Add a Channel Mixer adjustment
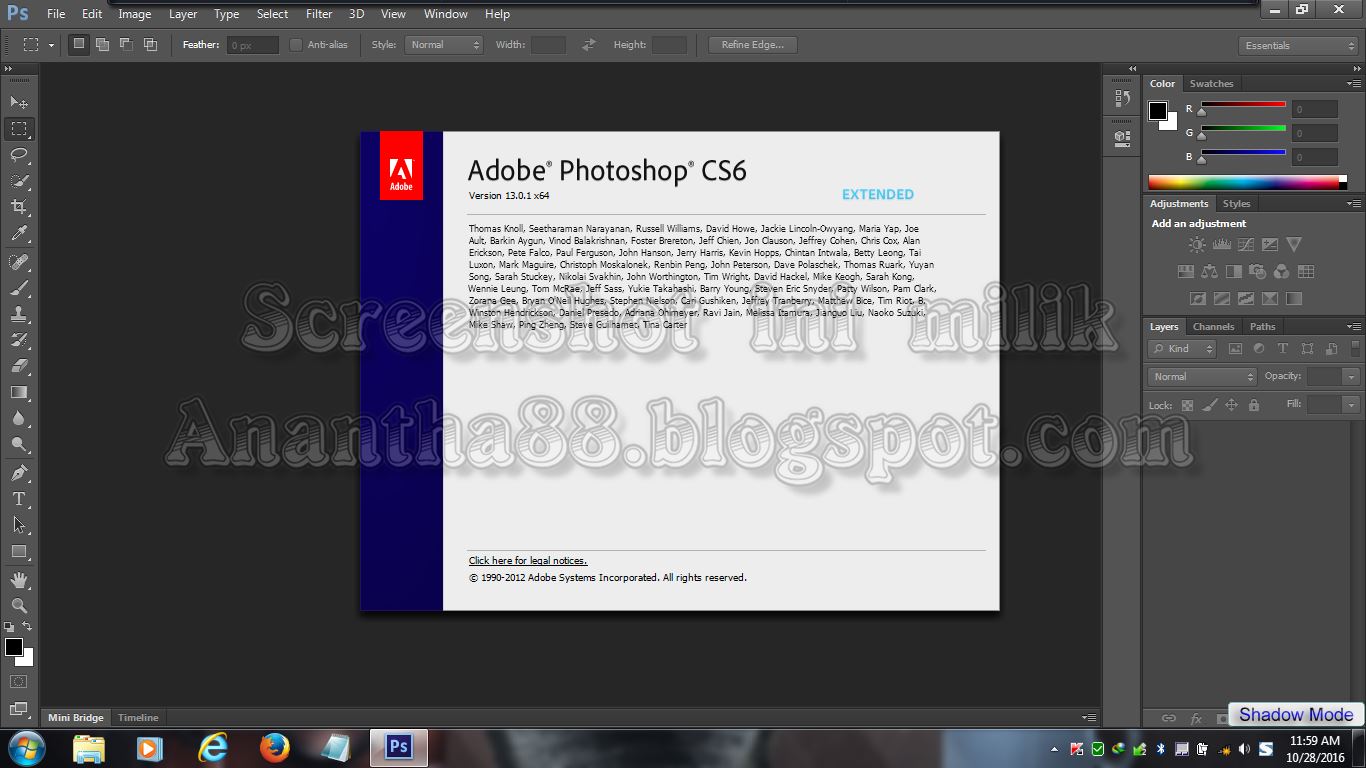The height and width of the screenshot is (768, 1366). pos(1282,271)
